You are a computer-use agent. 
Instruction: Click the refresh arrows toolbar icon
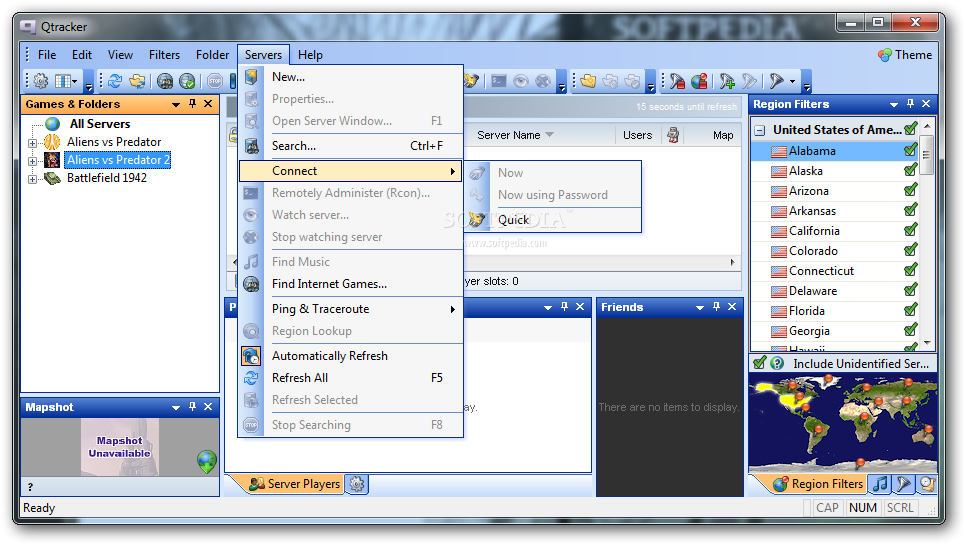115,81
